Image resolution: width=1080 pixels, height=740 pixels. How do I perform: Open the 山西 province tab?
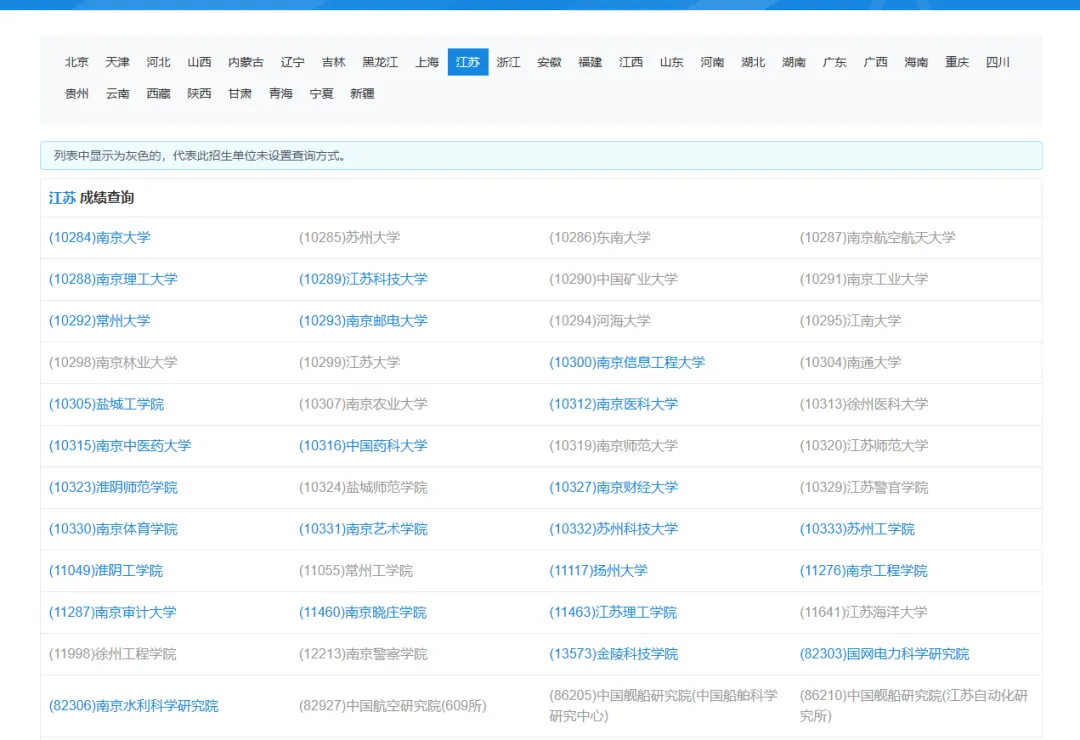pos(199,62)
